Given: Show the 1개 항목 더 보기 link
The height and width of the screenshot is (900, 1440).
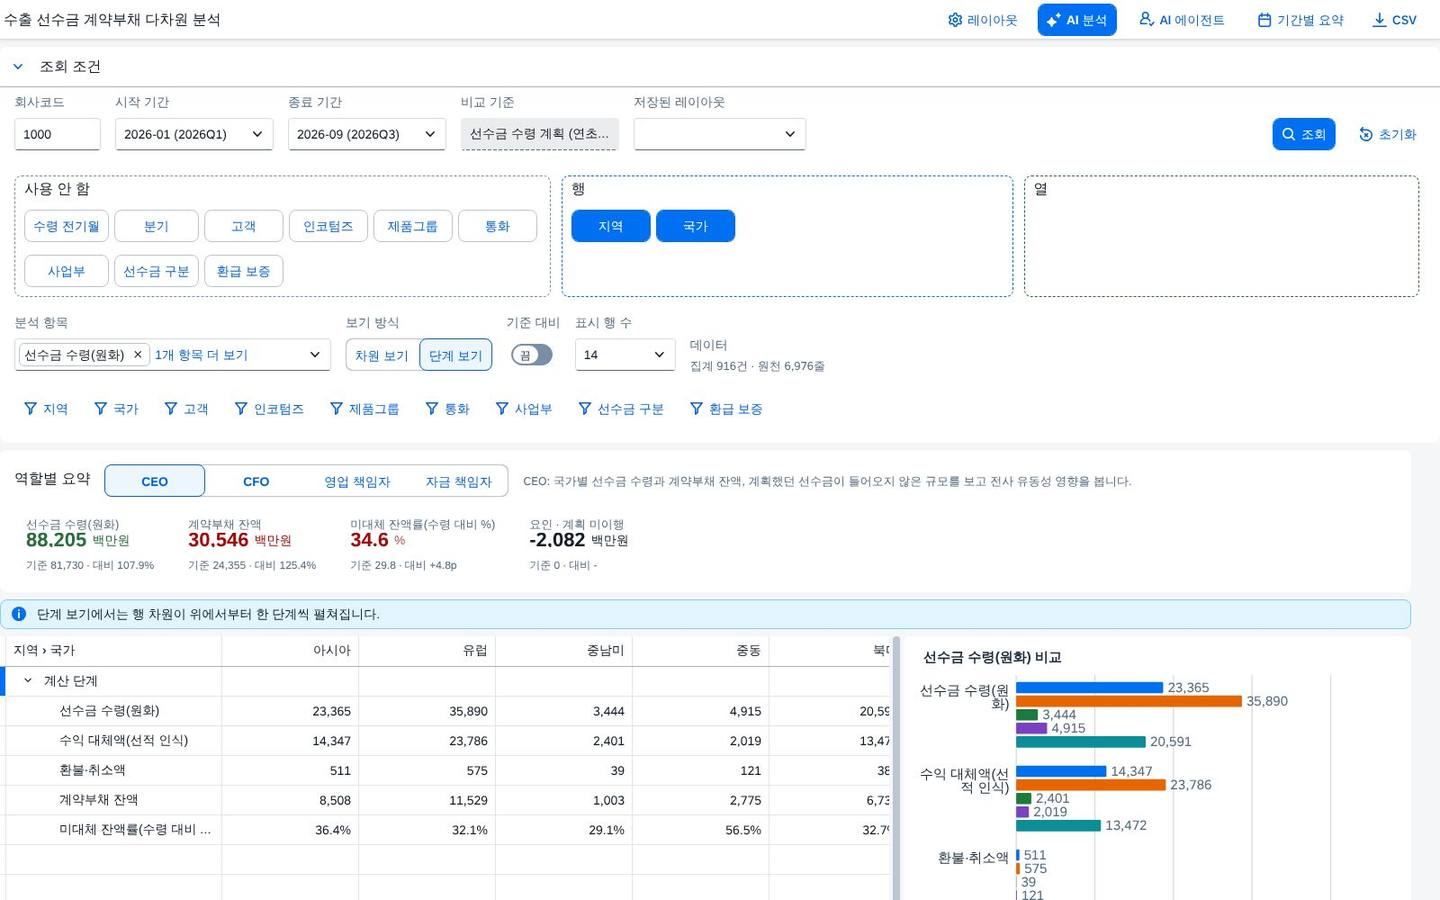Looking at the screenshot, I should (201, 355).
